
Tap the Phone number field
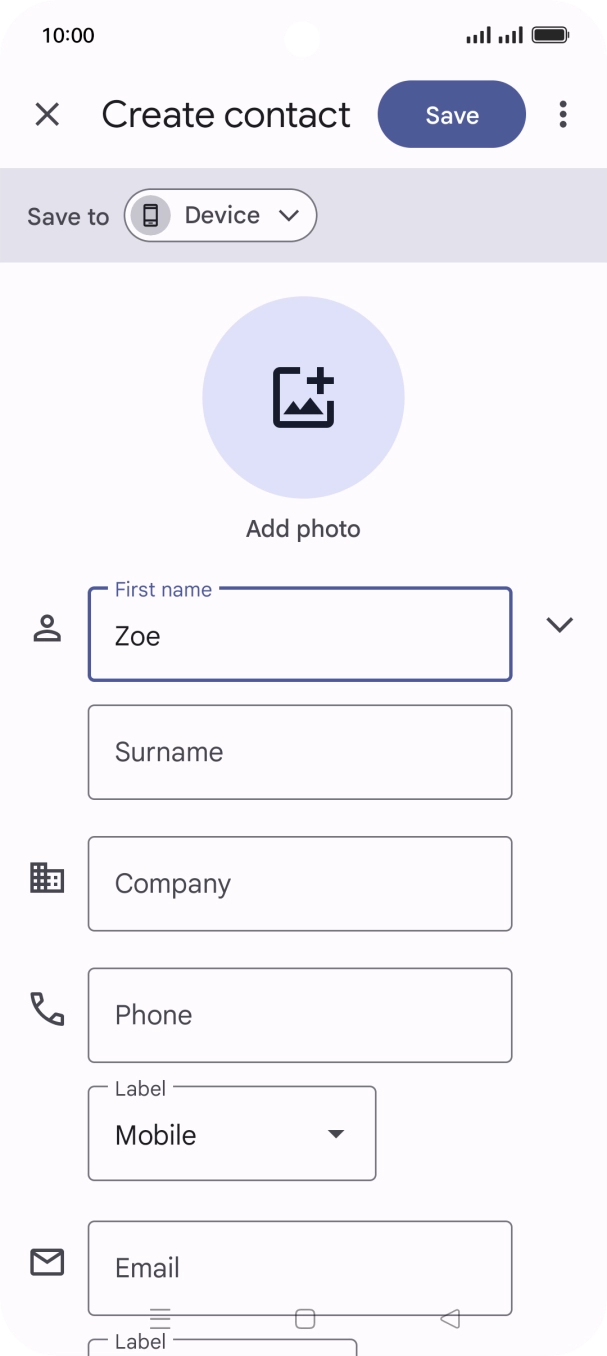pos(299,1015)
